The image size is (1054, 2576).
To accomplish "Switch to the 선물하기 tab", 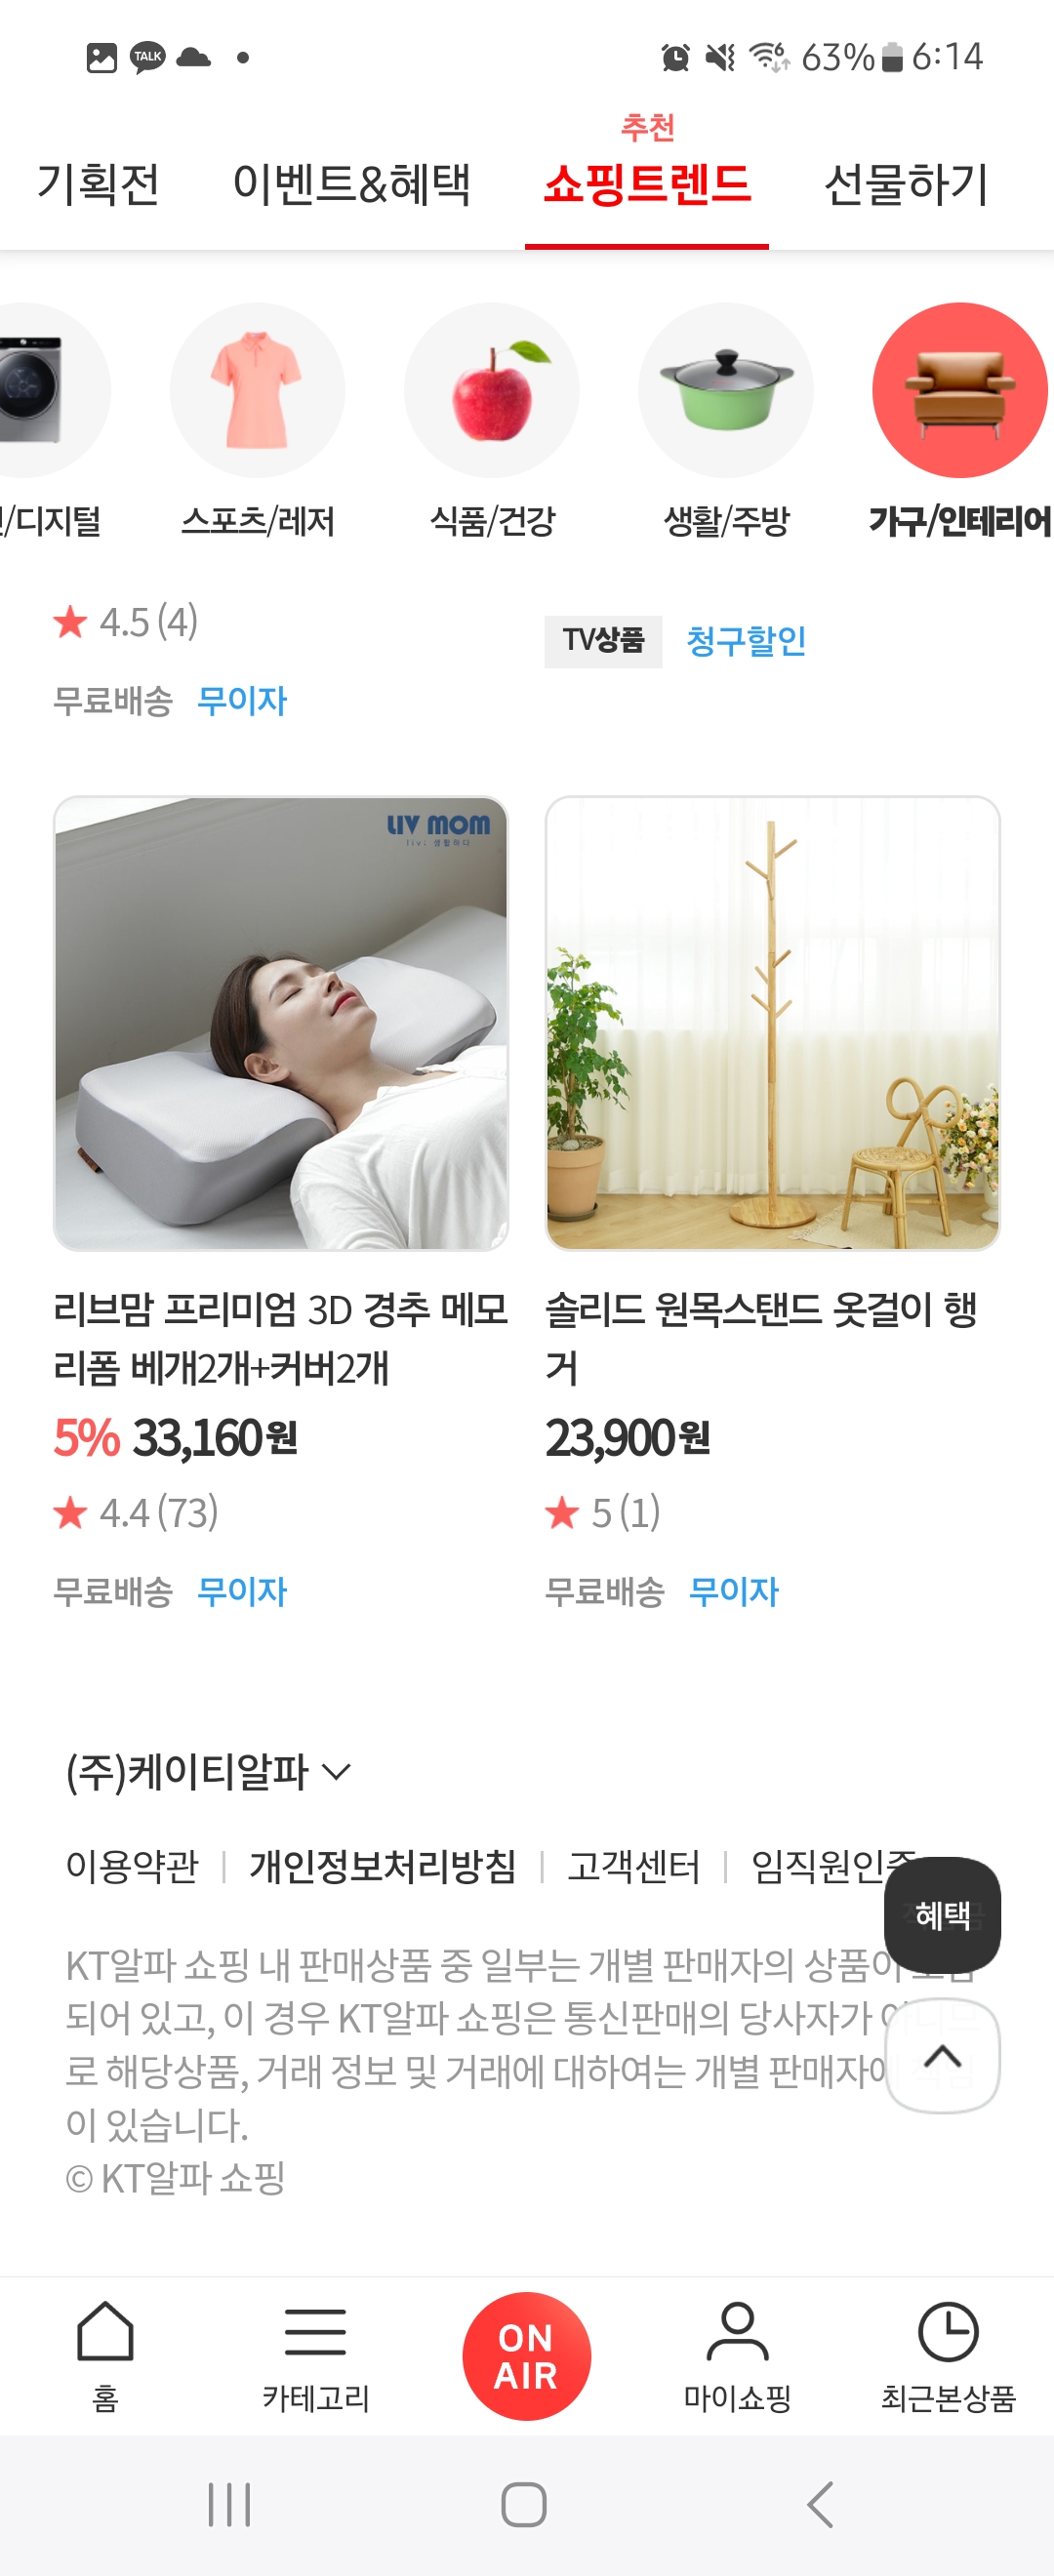I will tap(906, 184).
